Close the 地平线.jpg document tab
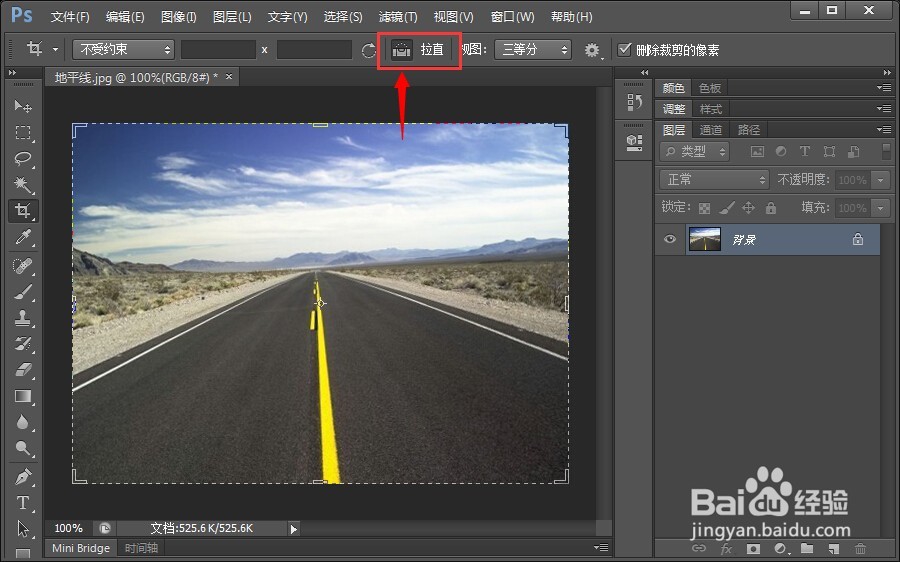Image resolution: width=900 pixels, height=562 pixels. click(x=228, y=76)
